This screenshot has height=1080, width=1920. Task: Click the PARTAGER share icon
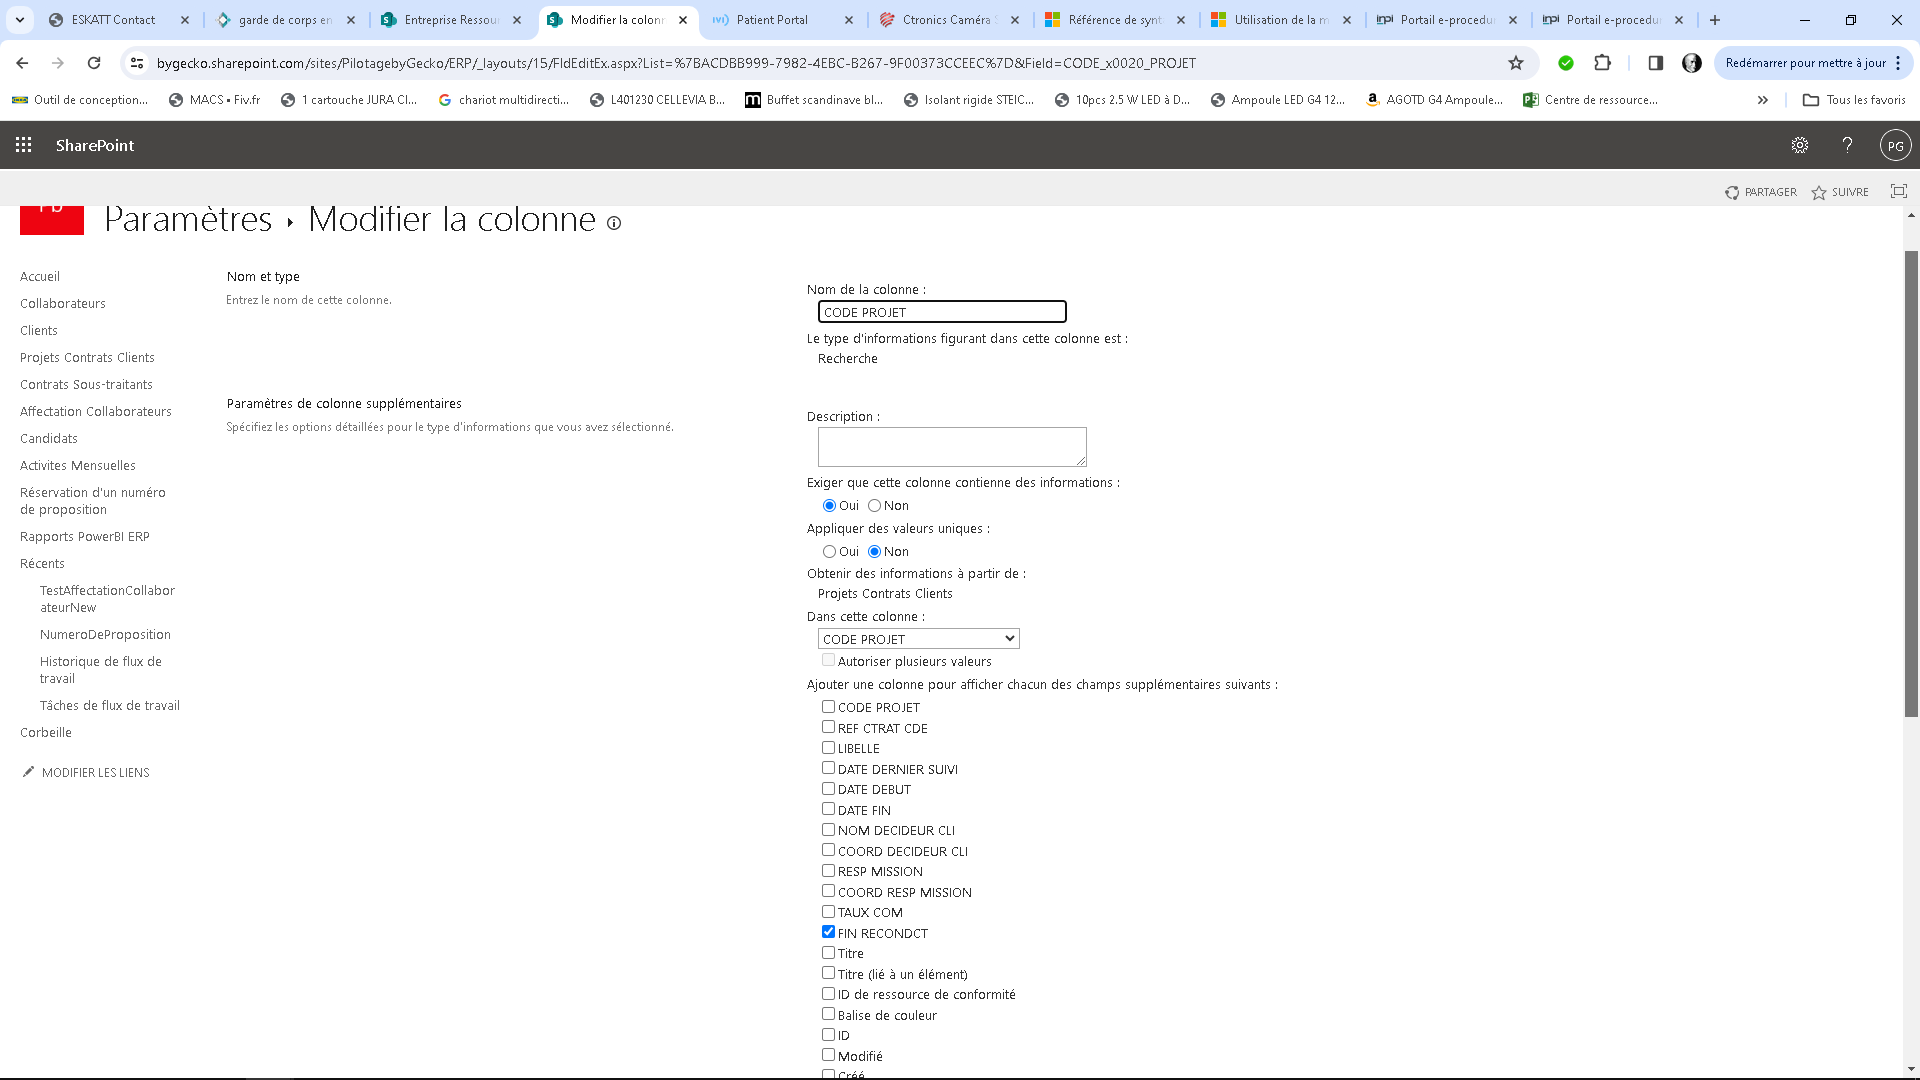[1732, 192]
